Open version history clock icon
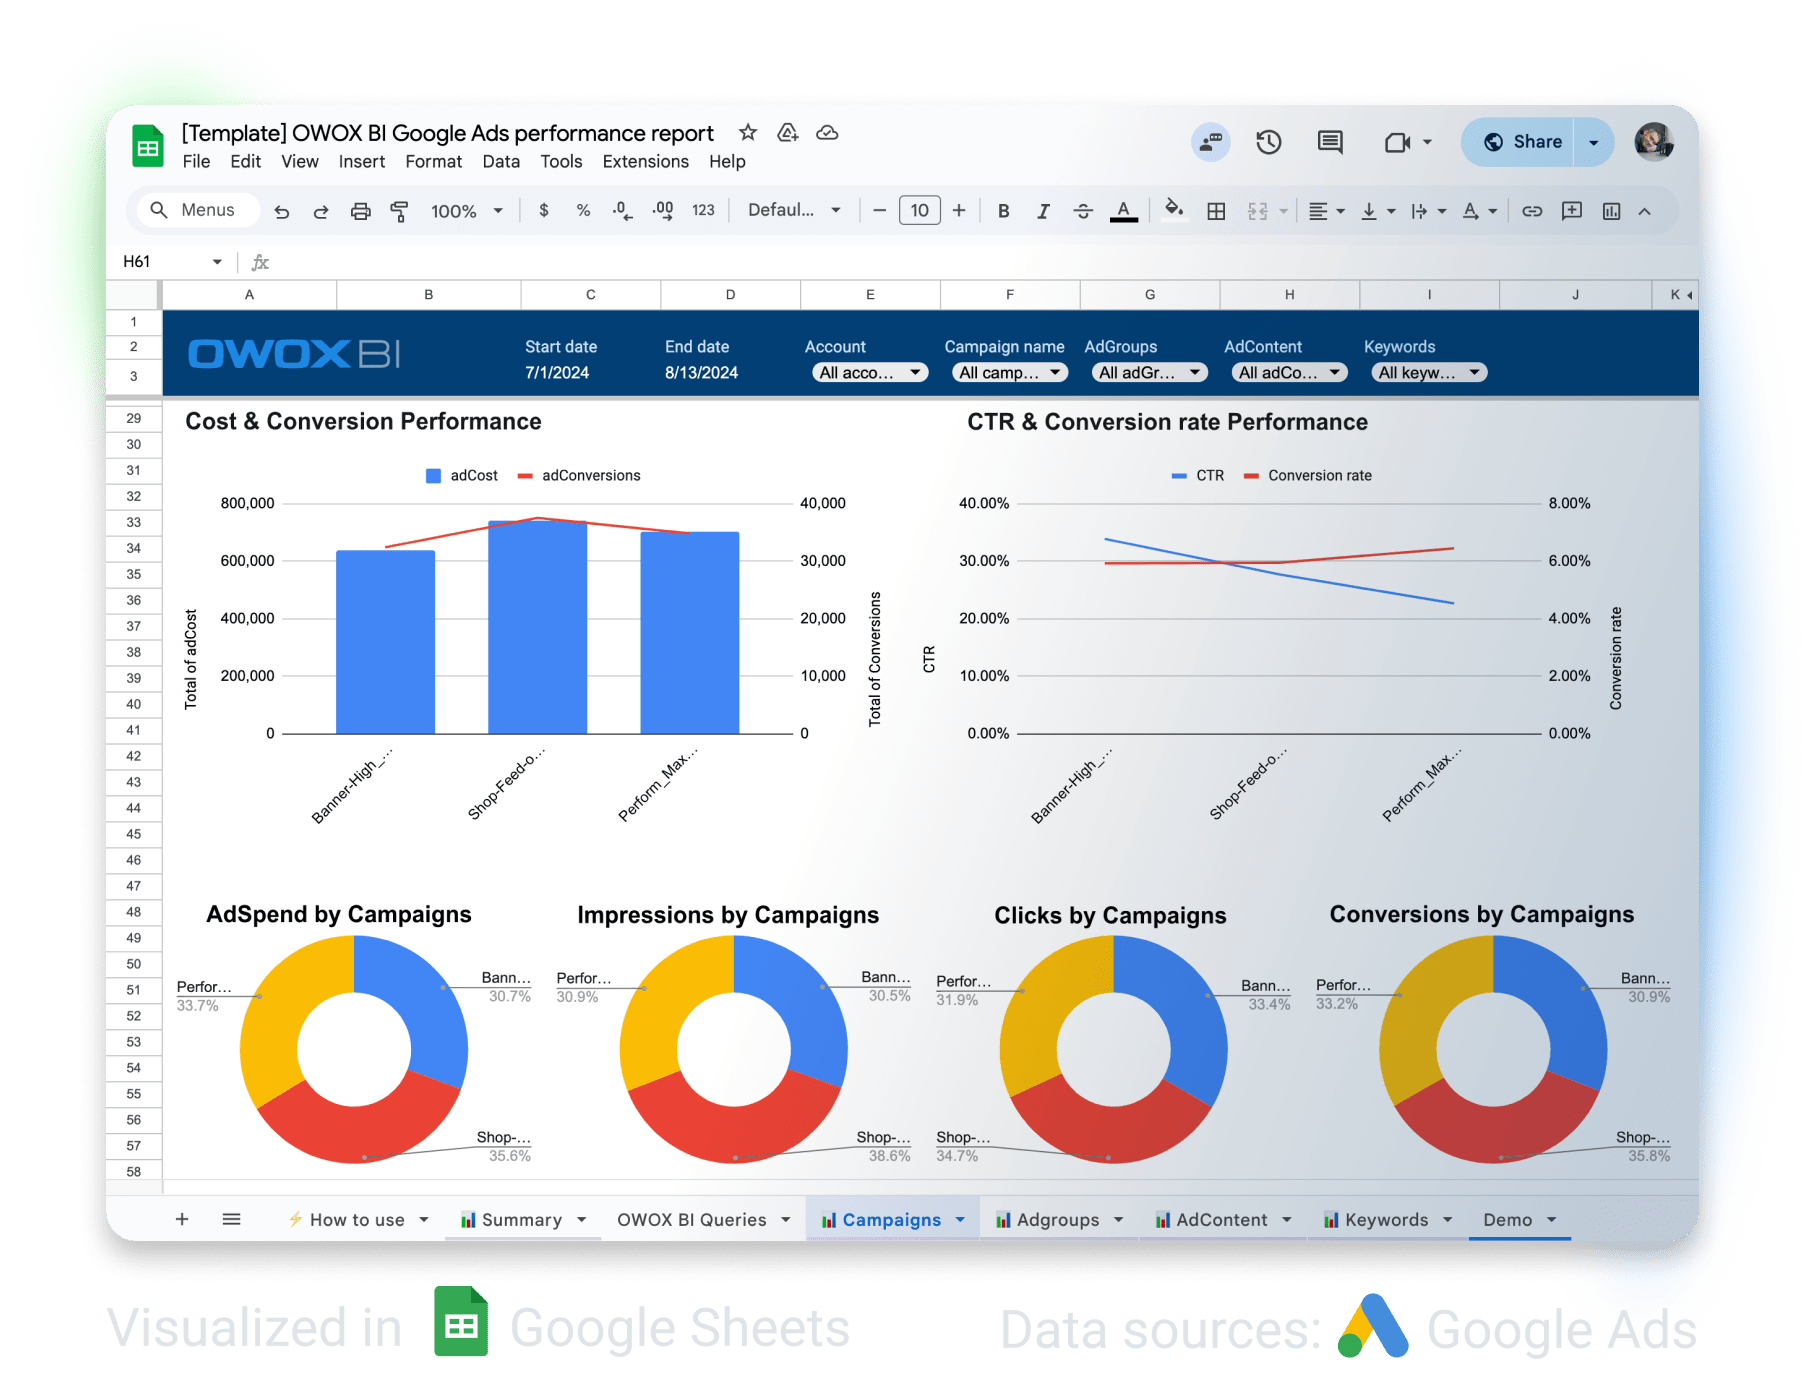The width and height of the screenshot is (1820, 1389). pos(1269,142)
